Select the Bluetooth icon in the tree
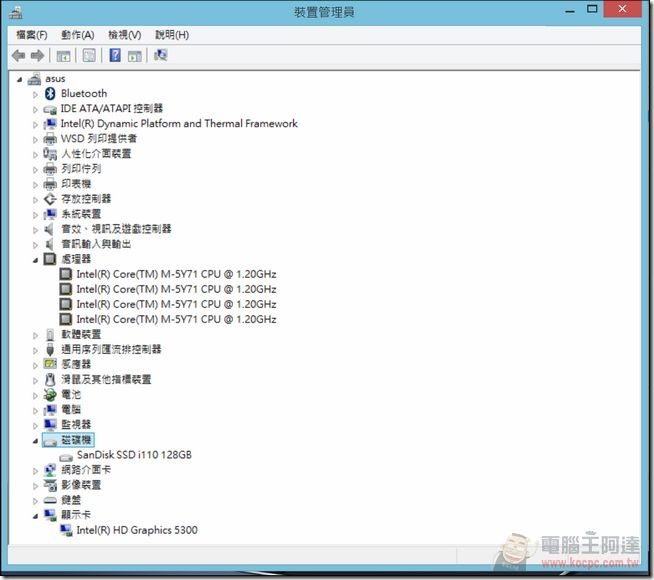Viewport: 654px width, 580px height. (x=50, y=93)
